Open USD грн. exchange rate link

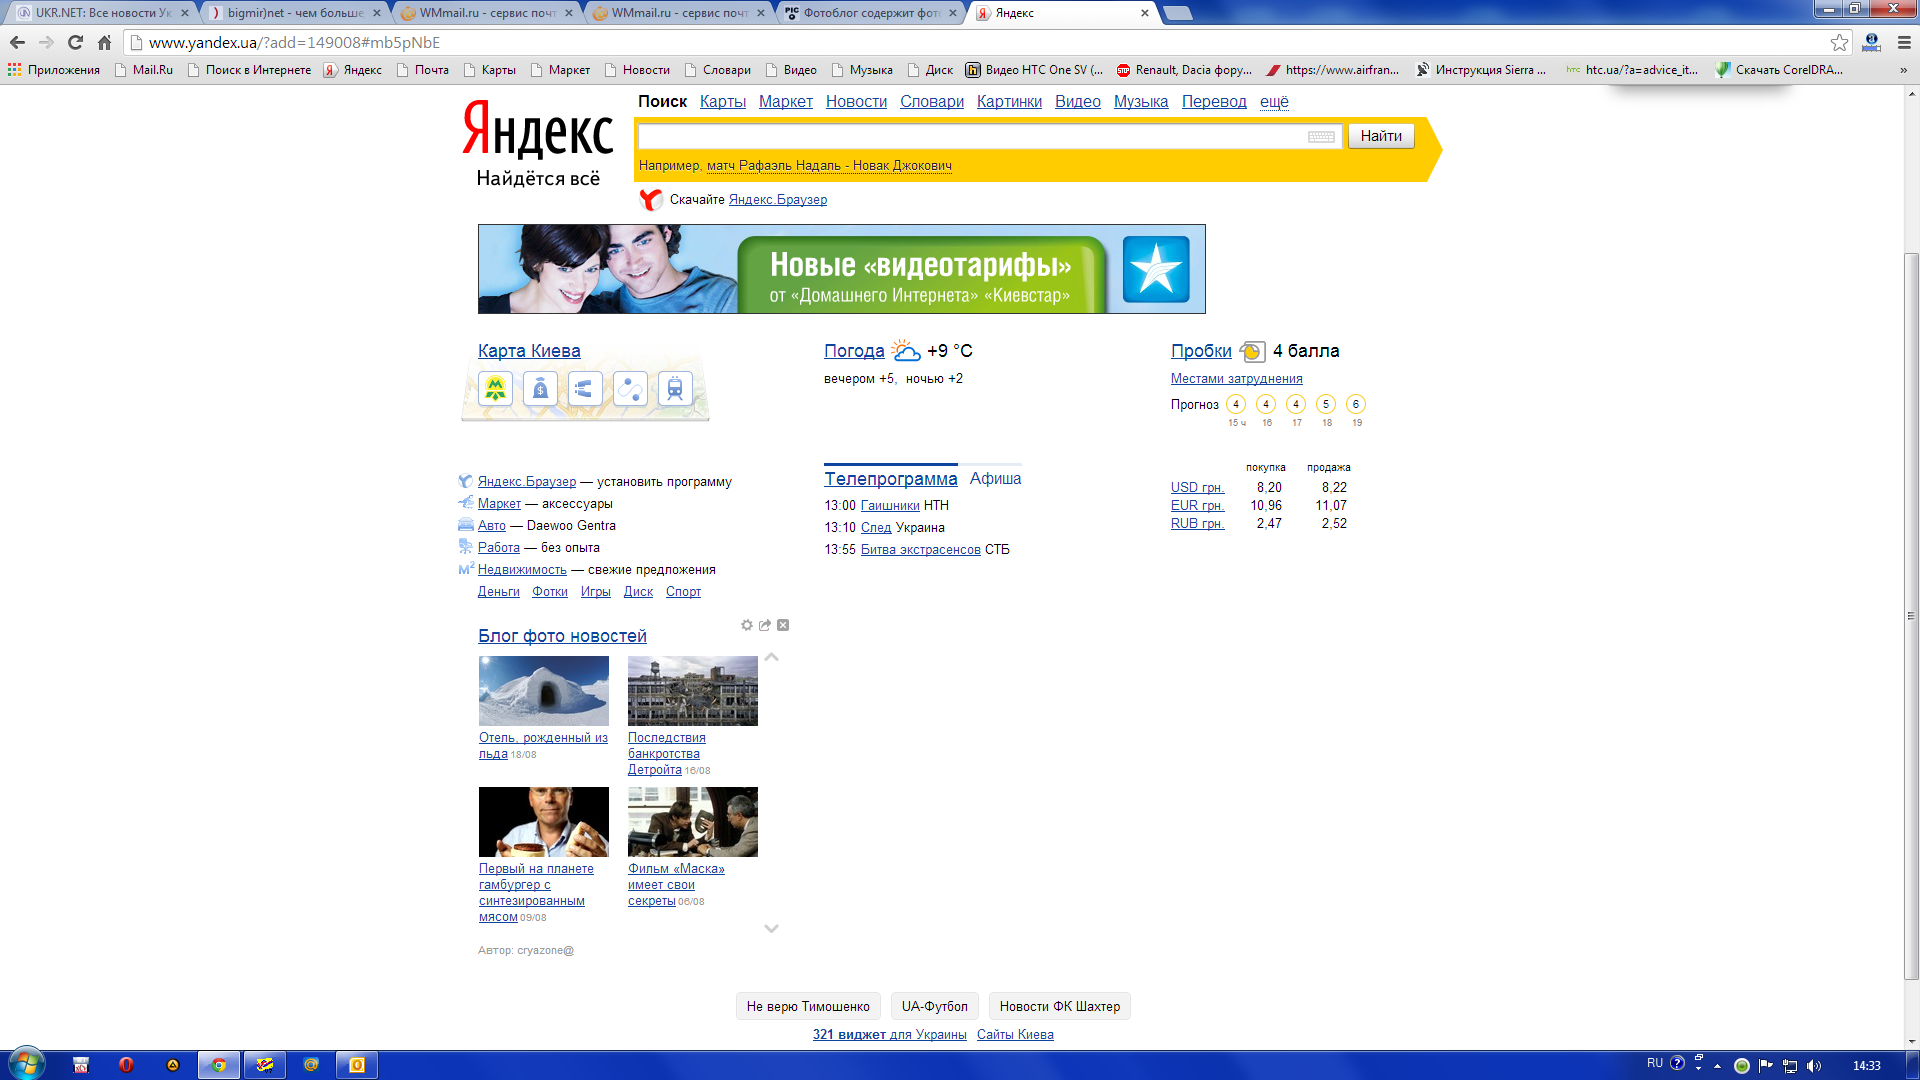tap(1198, 488)
